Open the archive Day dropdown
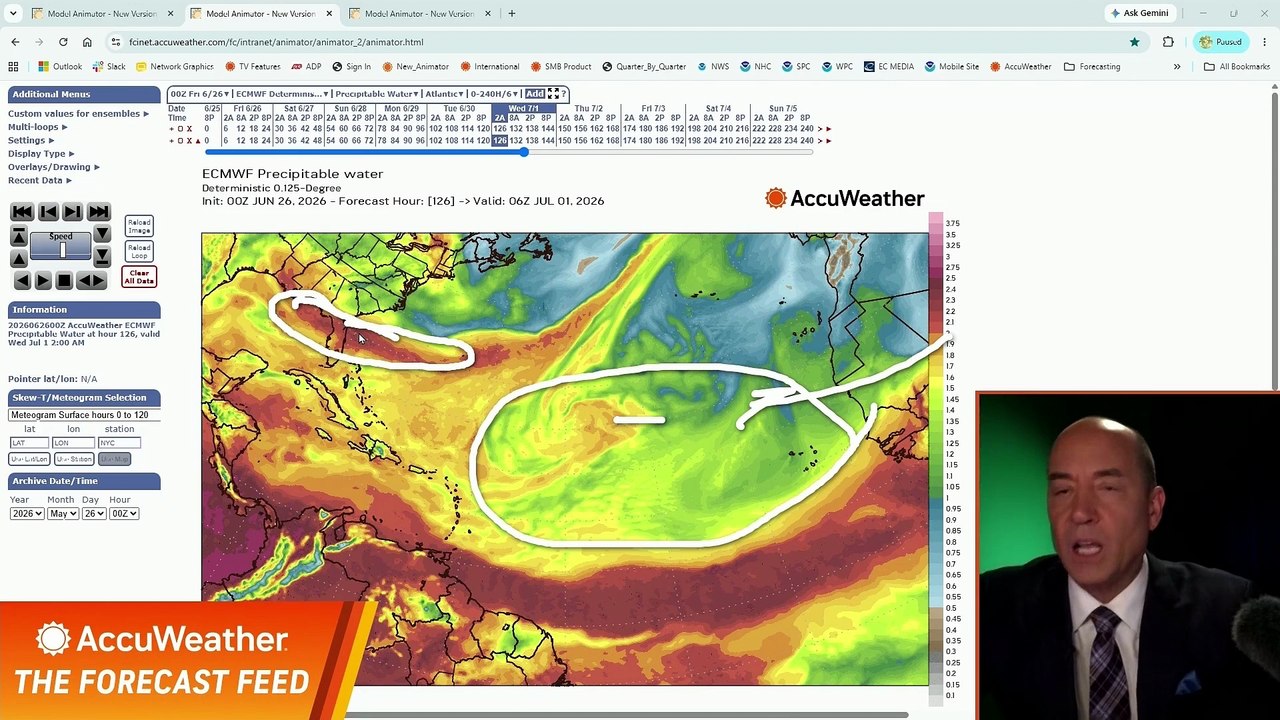 tap(93, 514)
